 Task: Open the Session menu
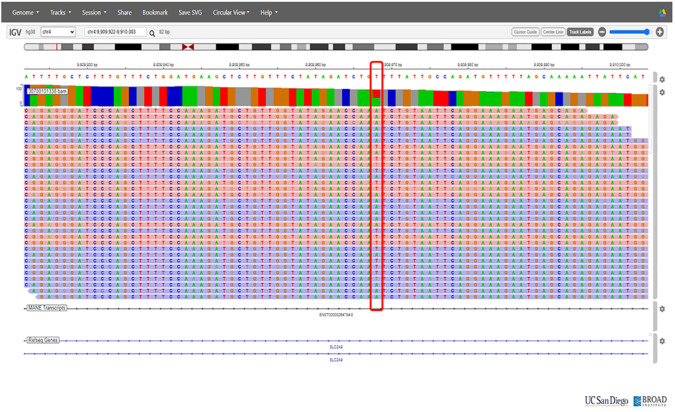coord(93,13)
